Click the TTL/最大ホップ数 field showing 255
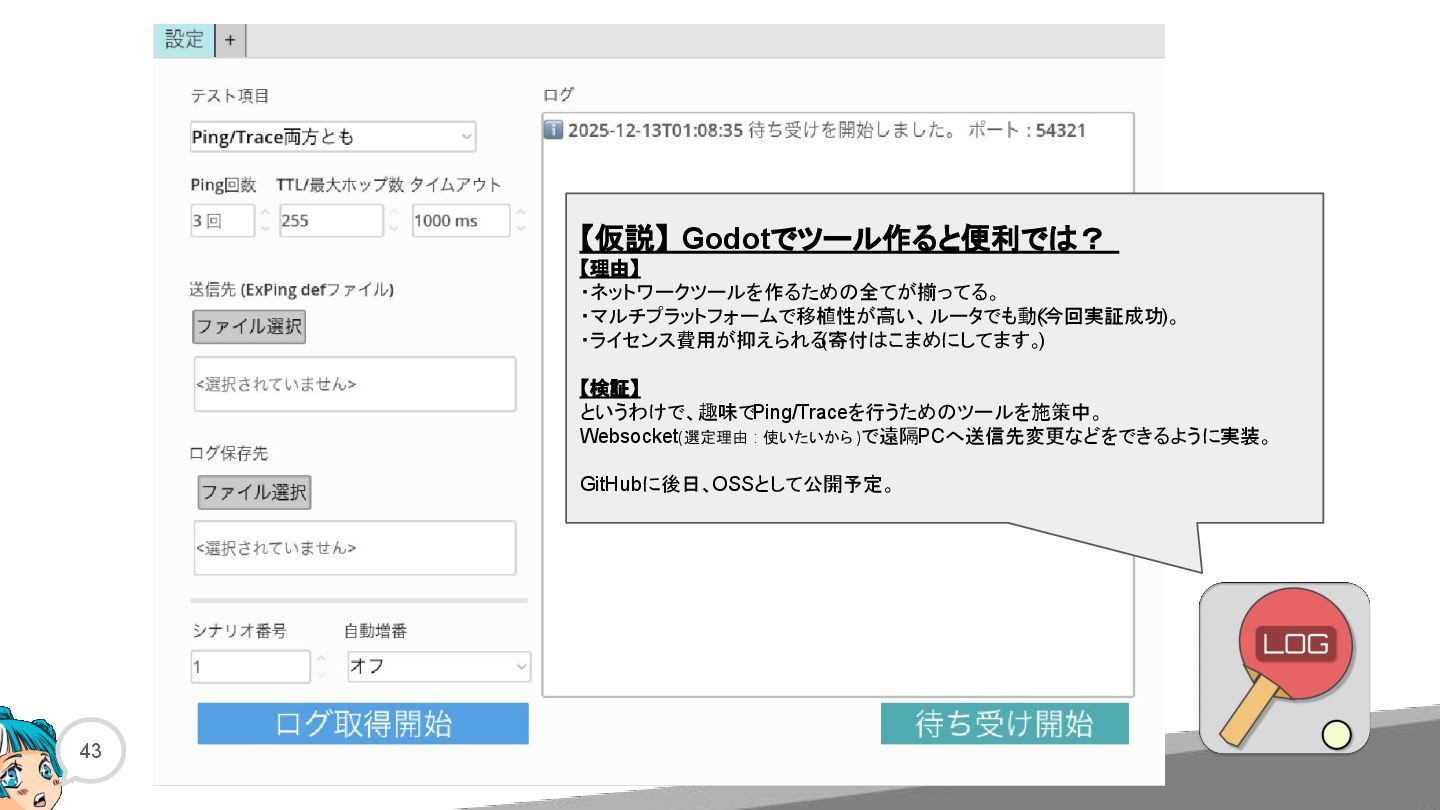This screenshot has width=1440, height=810. click(331, 221)
